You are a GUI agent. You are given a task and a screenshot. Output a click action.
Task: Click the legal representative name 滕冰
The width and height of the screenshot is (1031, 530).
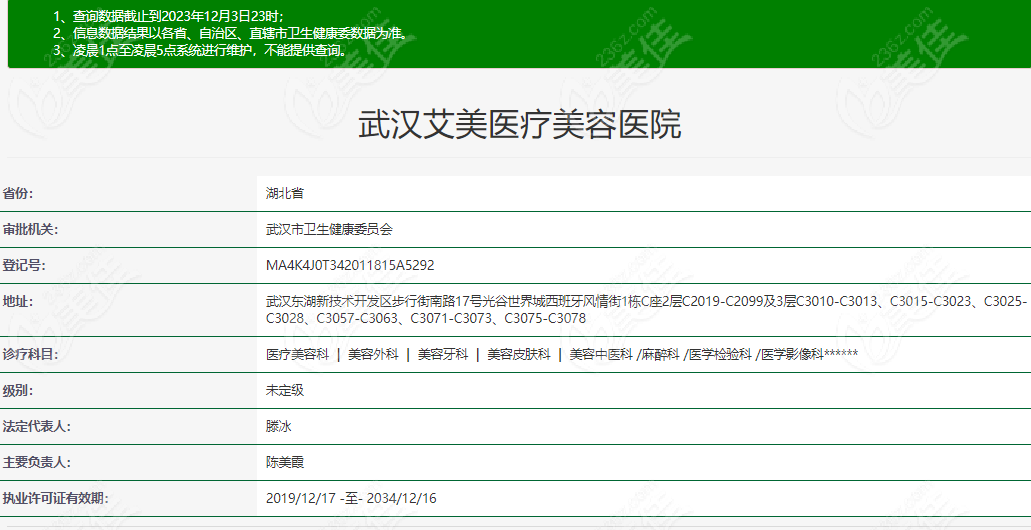pyautogui.click(x=278, y=427)
